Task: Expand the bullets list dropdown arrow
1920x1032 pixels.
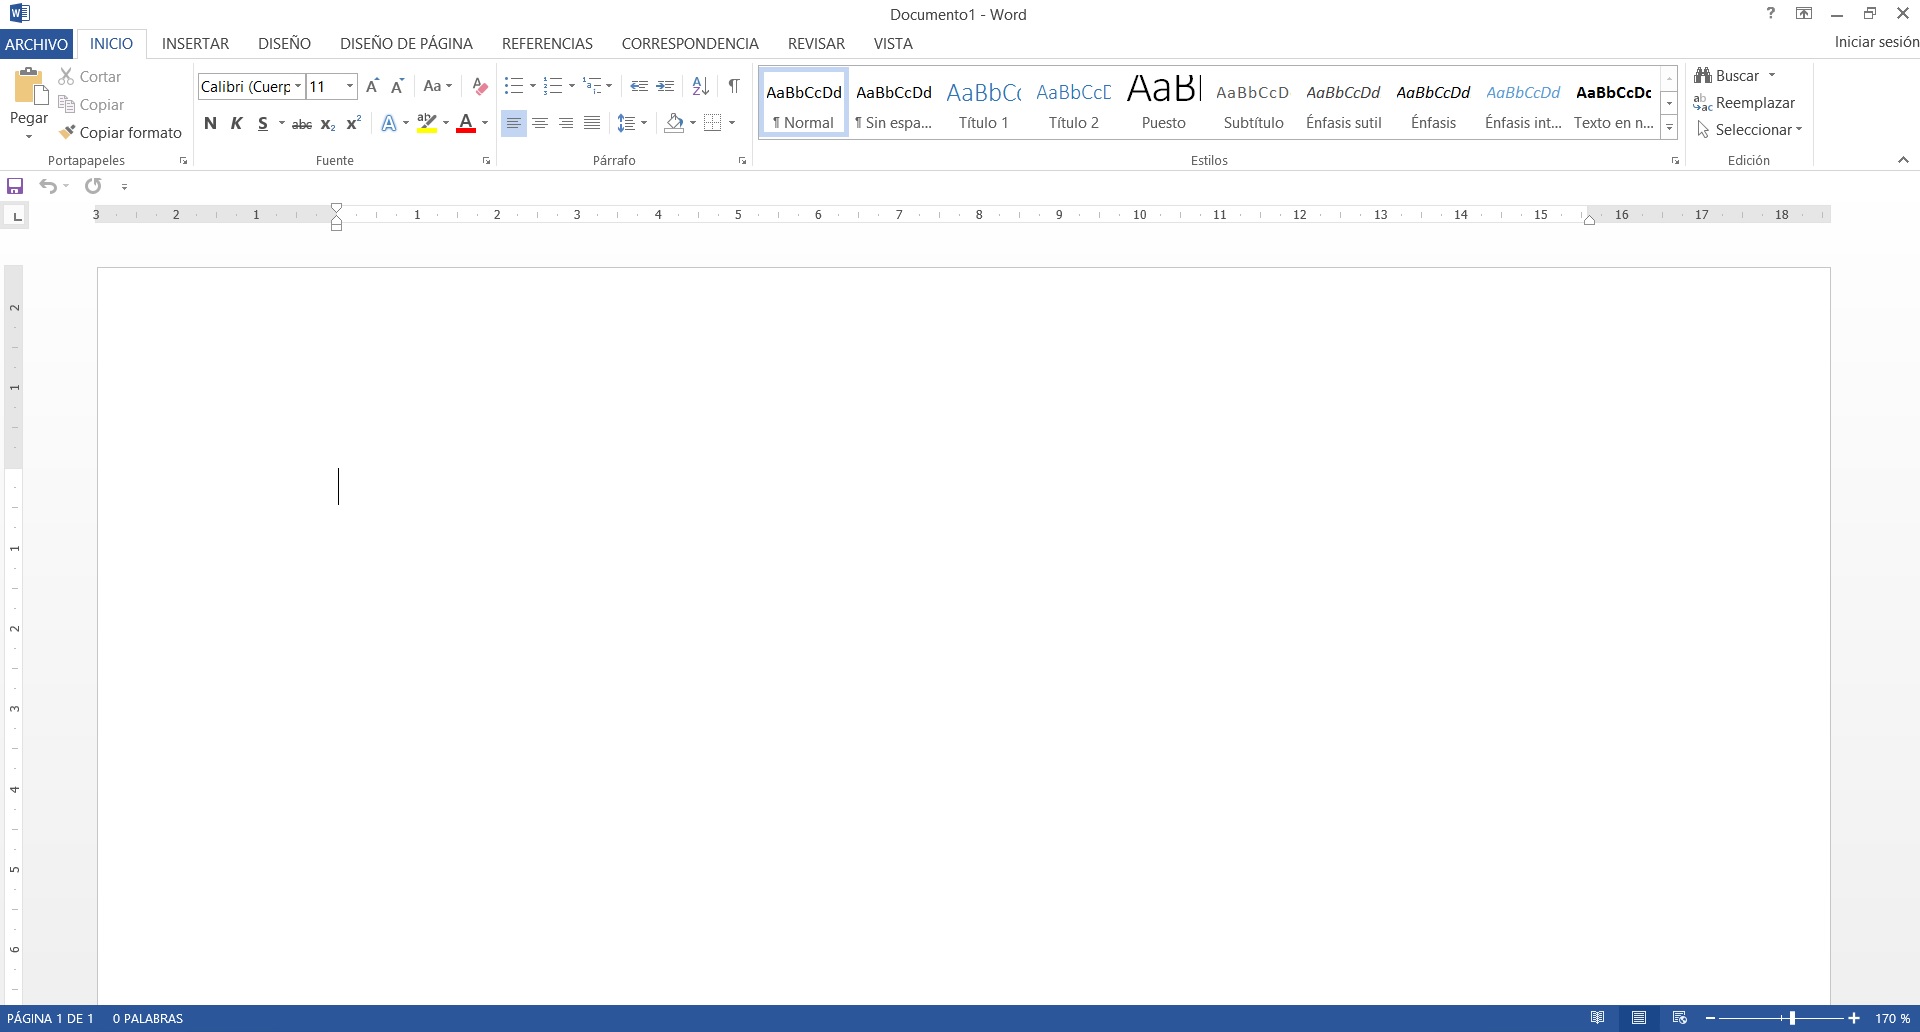Action: coord(532,86)
